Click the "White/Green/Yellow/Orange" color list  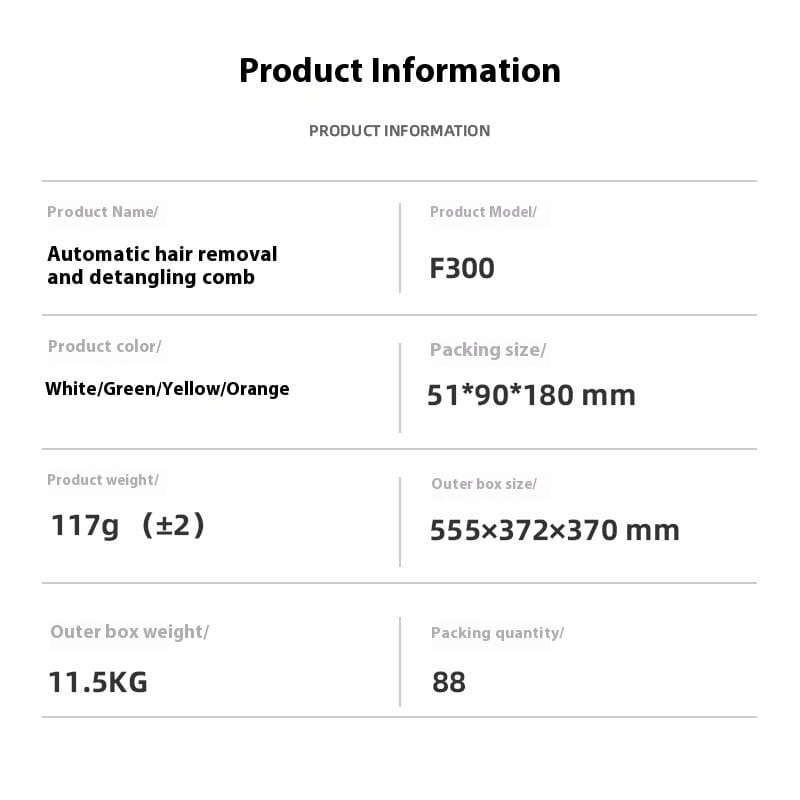pyautogui.click(x=167, y=389)
